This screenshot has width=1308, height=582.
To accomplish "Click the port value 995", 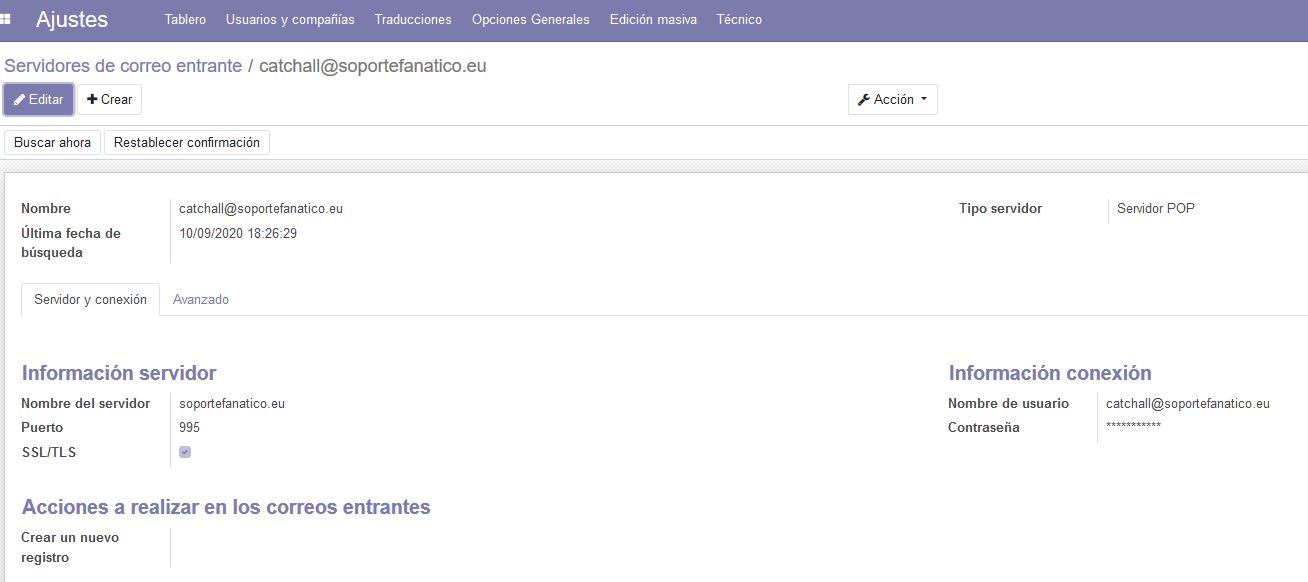I will (x=189, y=427).
